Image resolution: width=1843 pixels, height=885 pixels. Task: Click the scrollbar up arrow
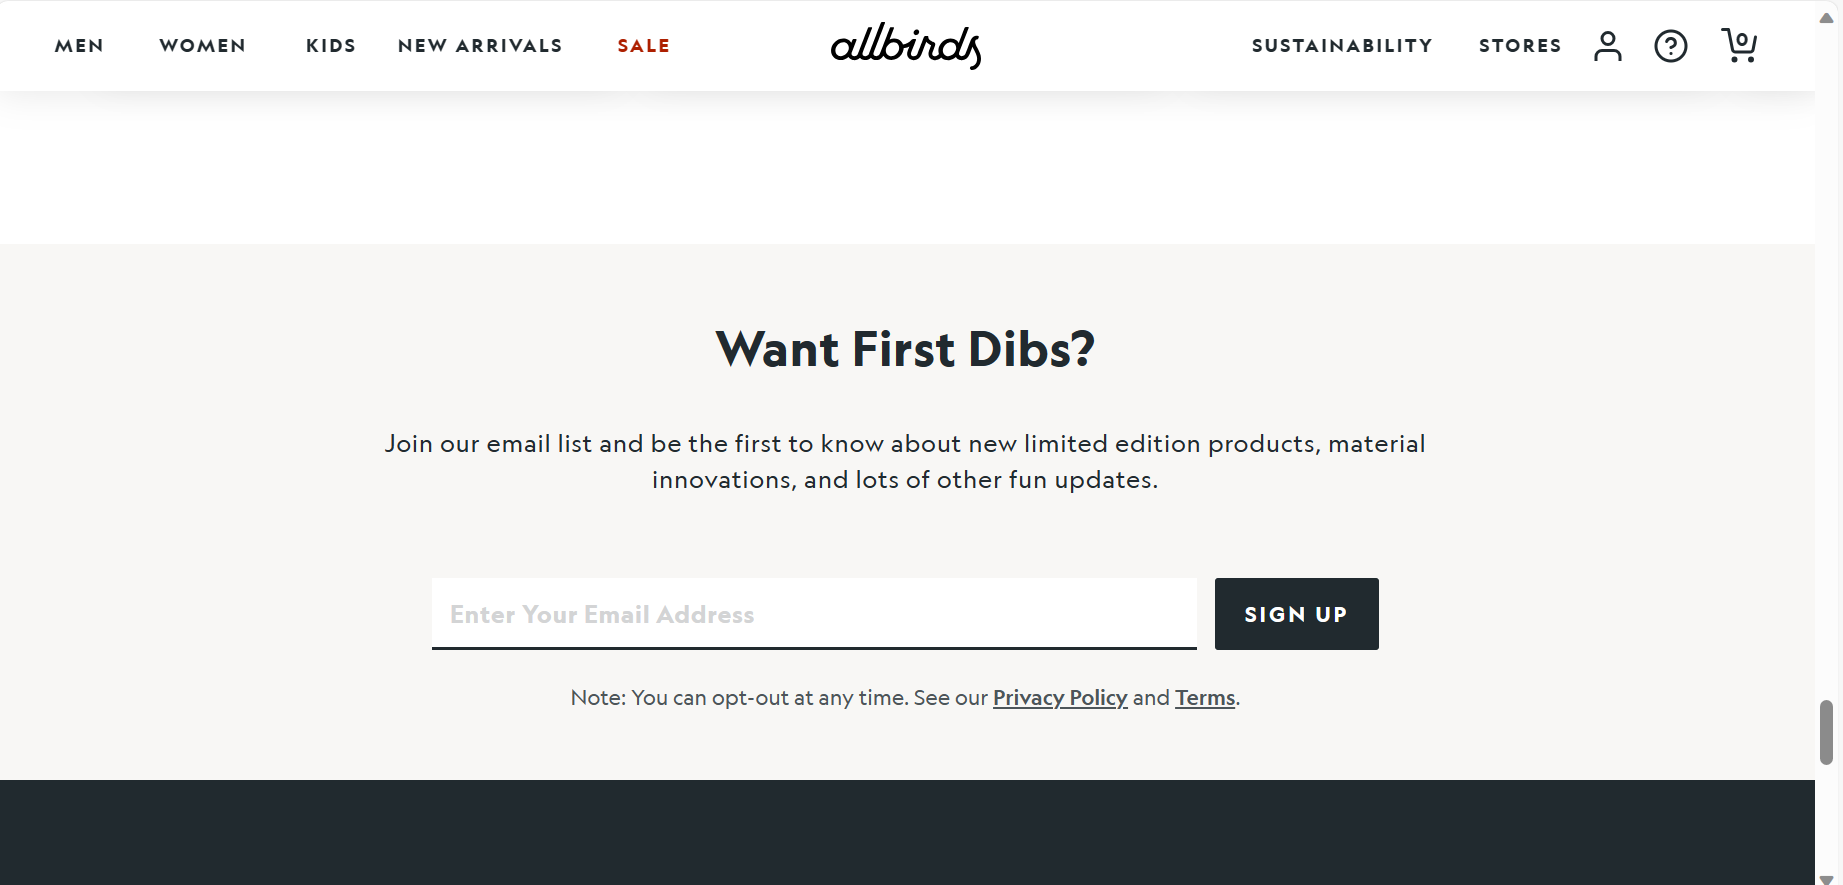click(1827, 17)
